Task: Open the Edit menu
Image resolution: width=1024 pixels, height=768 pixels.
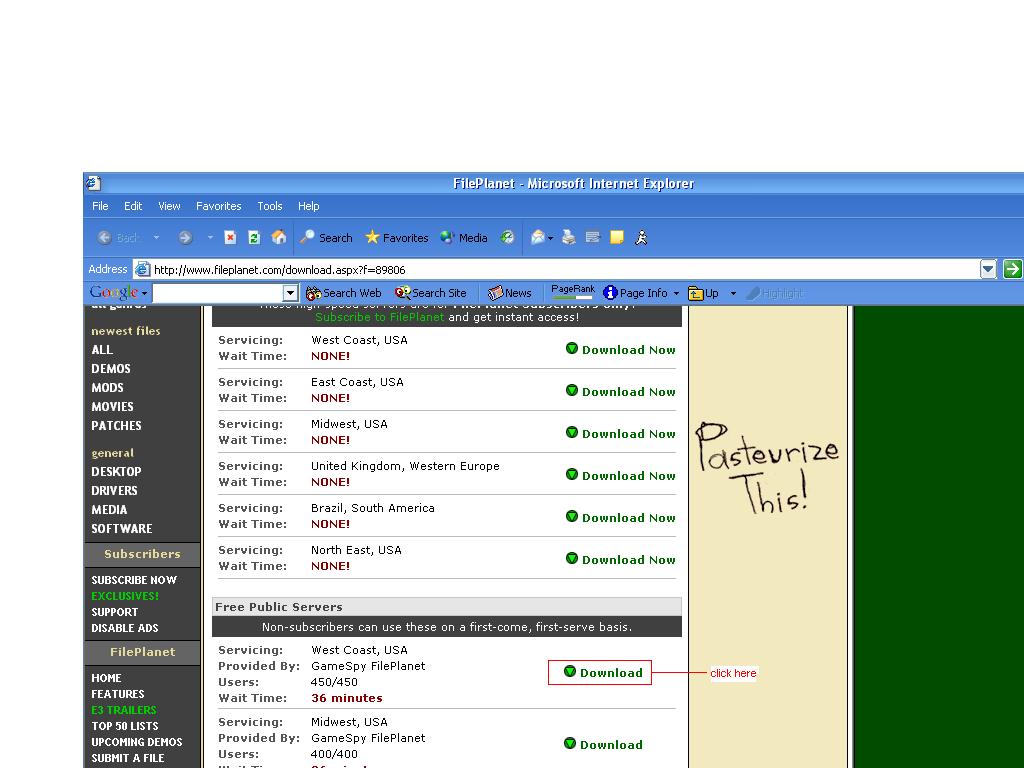Action: click(x=133, y=206)
